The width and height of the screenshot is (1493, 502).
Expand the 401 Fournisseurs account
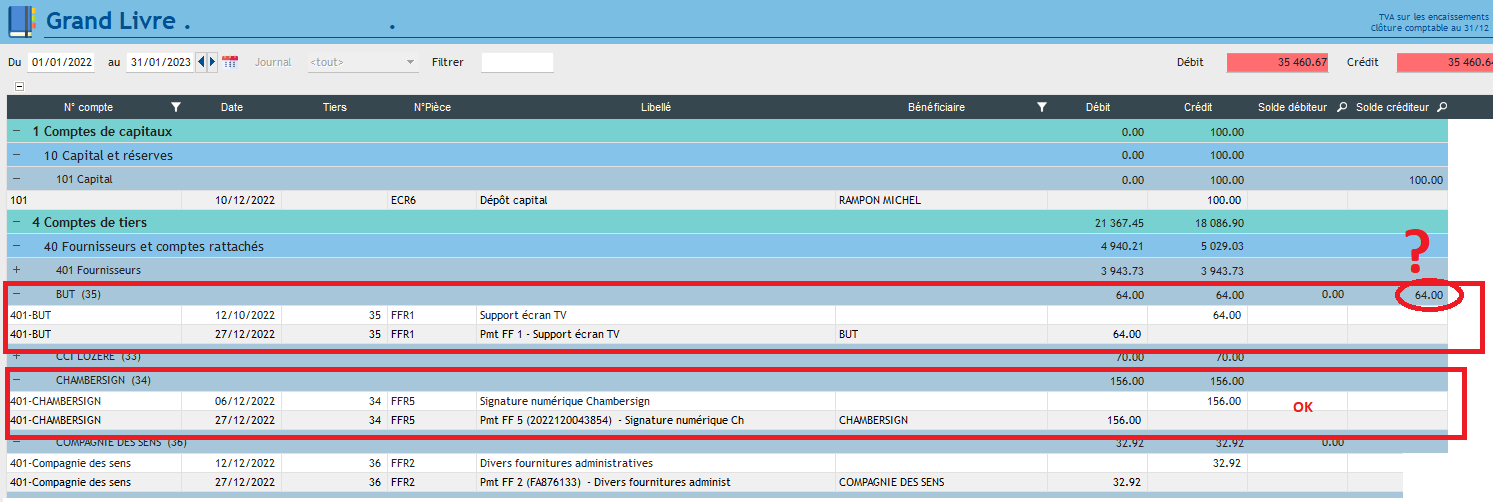(x=16, y=270)
